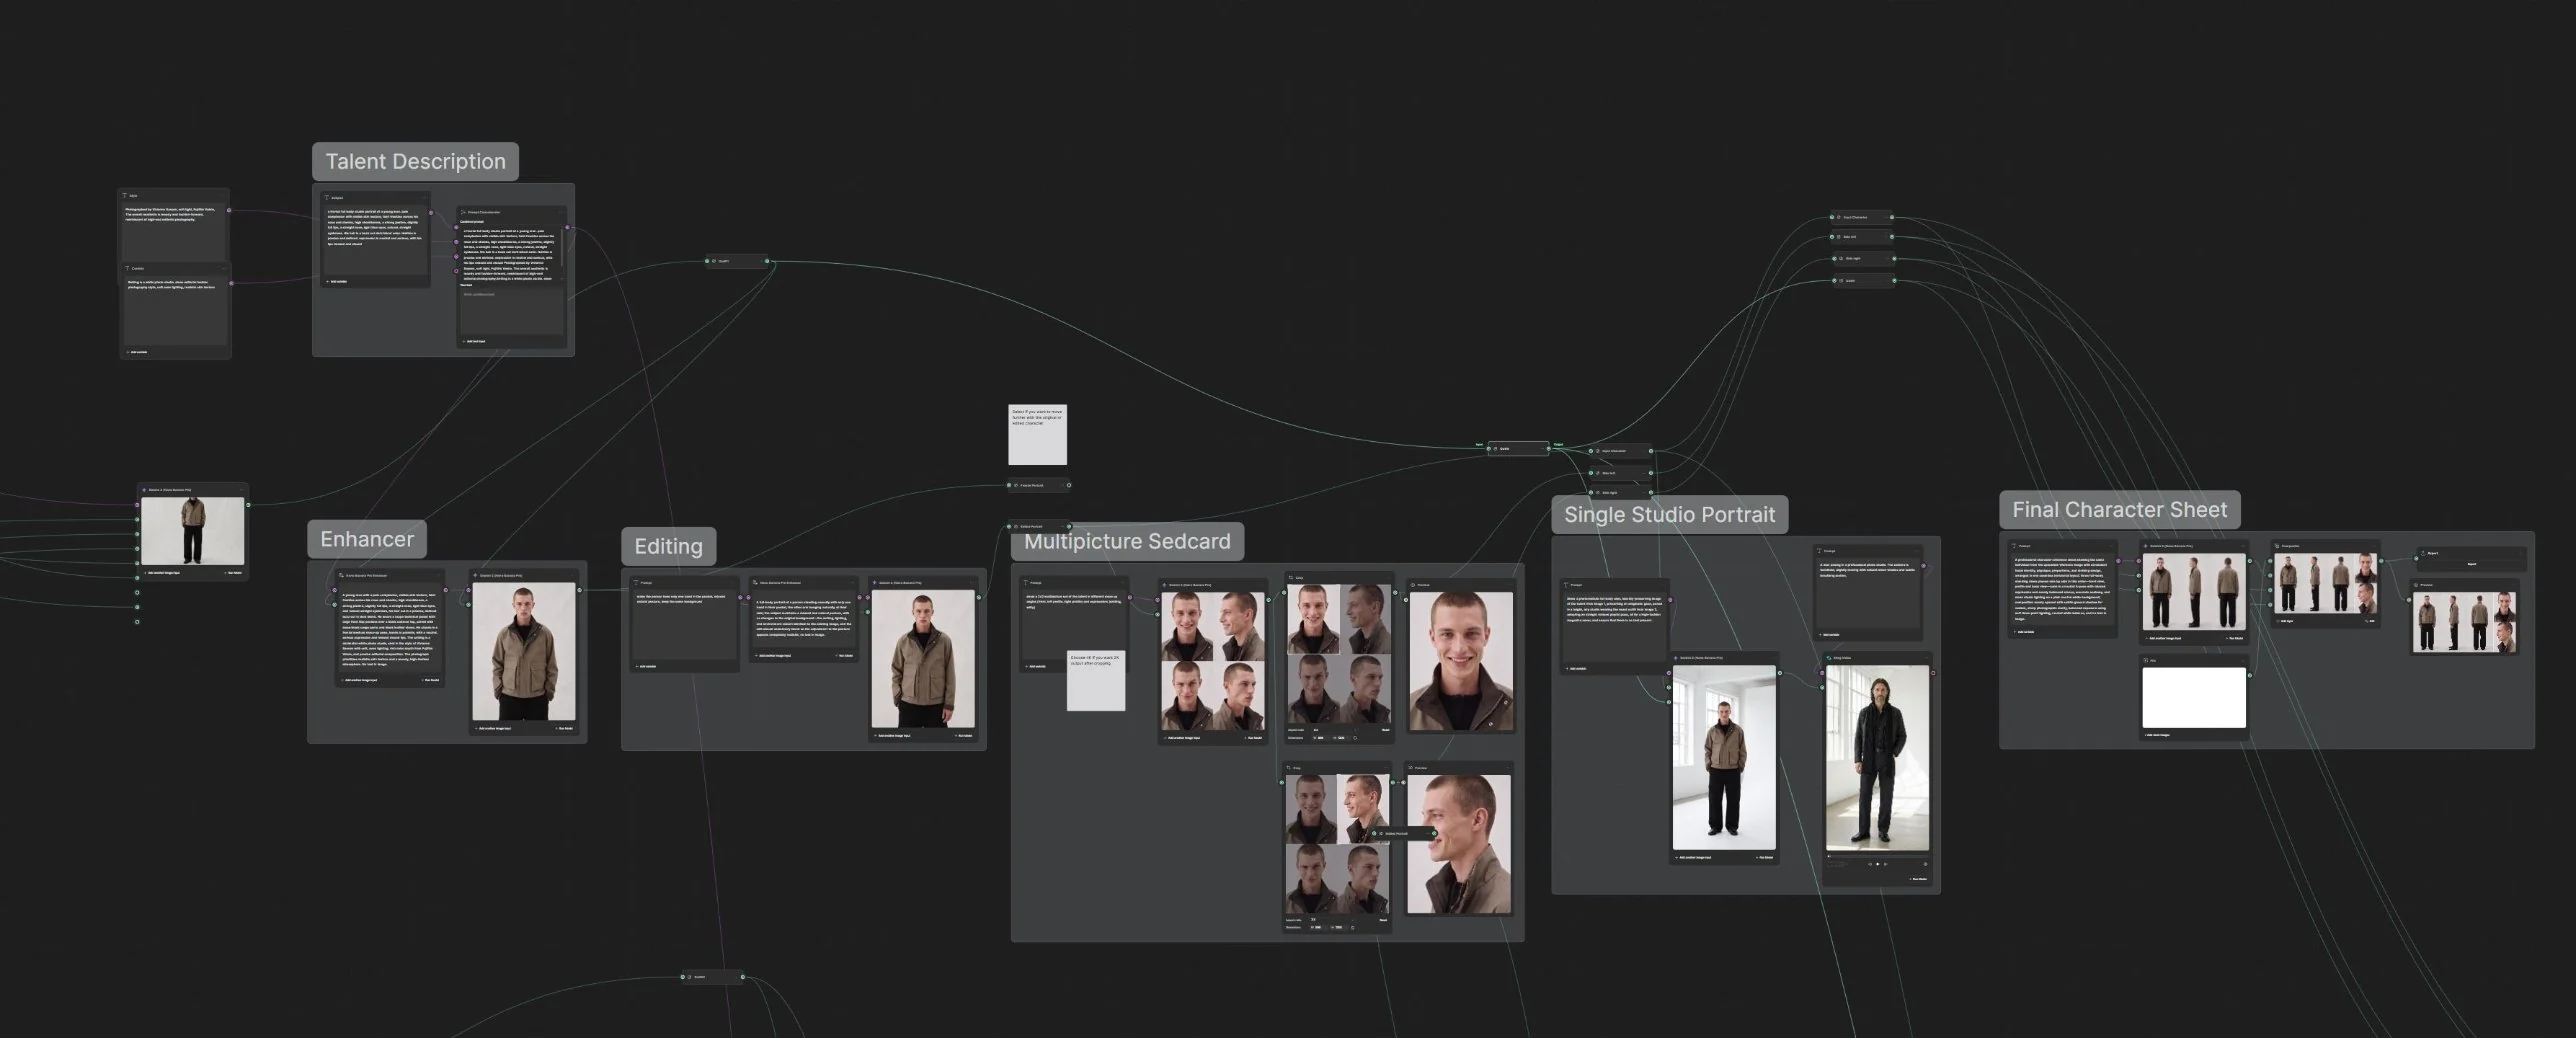Image resolution: width=2576 pixels, height=1038 pixels.
Task: Click the Compositor node icon in Final Character Sheet
Action: (x=2277, y=546)
